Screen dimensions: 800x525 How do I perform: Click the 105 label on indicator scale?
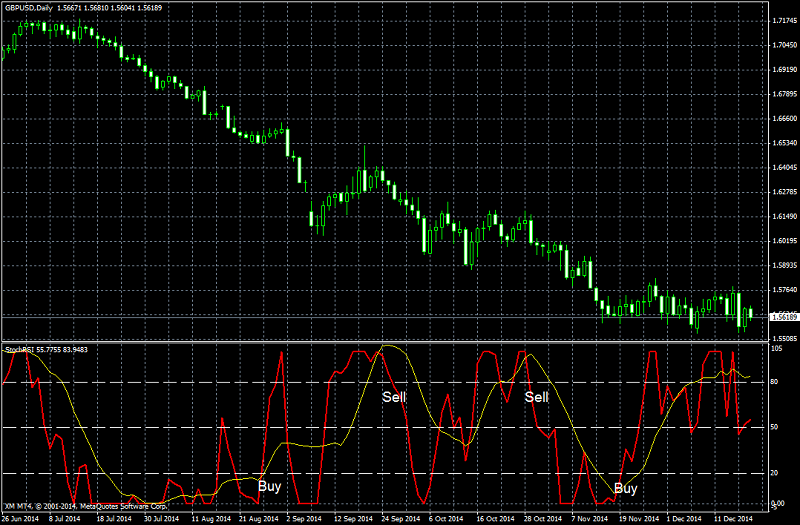click(777, 349)
